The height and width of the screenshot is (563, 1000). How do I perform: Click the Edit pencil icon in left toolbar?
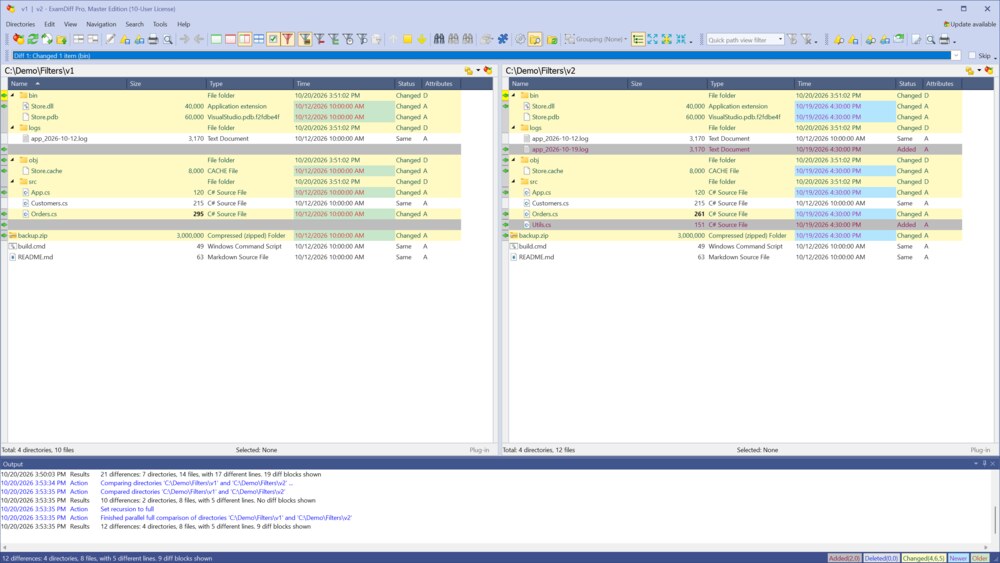[110, 40]
